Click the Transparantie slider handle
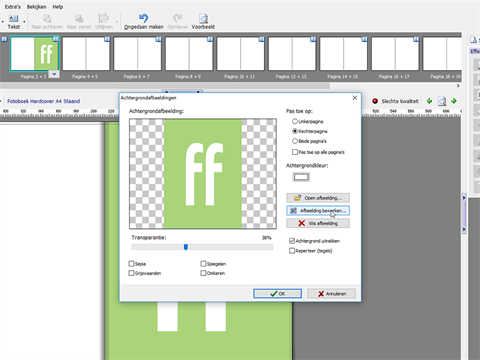Viewport: 480px width, 360px height. click(x=186, y=247)
